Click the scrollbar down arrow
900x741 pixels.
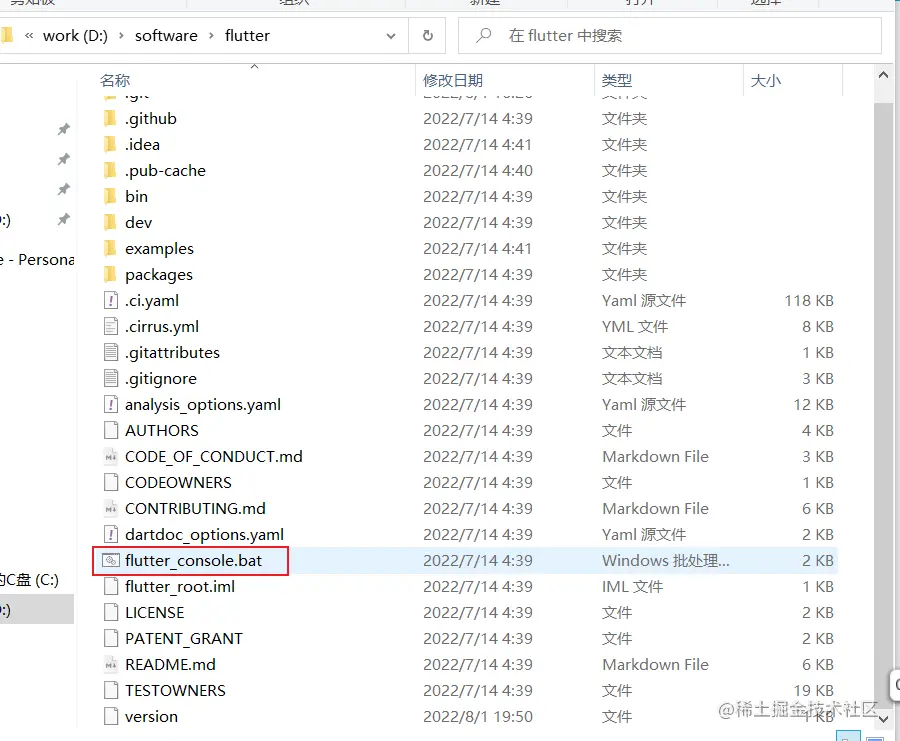pos(883,719)
